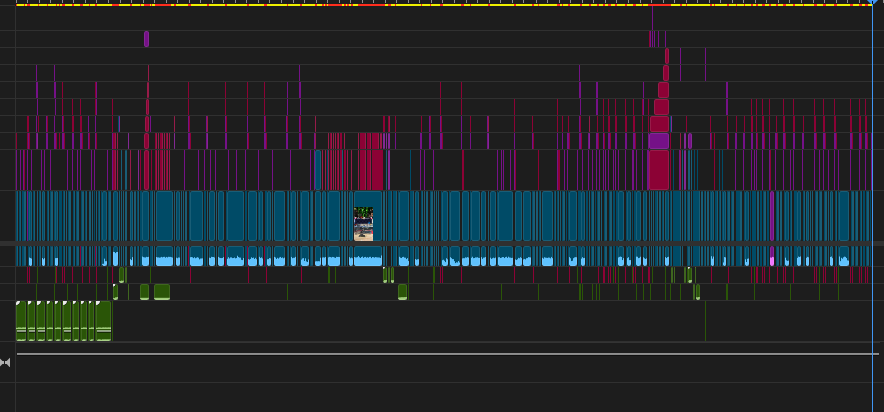Select the isolated purple clip on the highest used track
Screen dimensions: 884x412
tap(147, 39)
